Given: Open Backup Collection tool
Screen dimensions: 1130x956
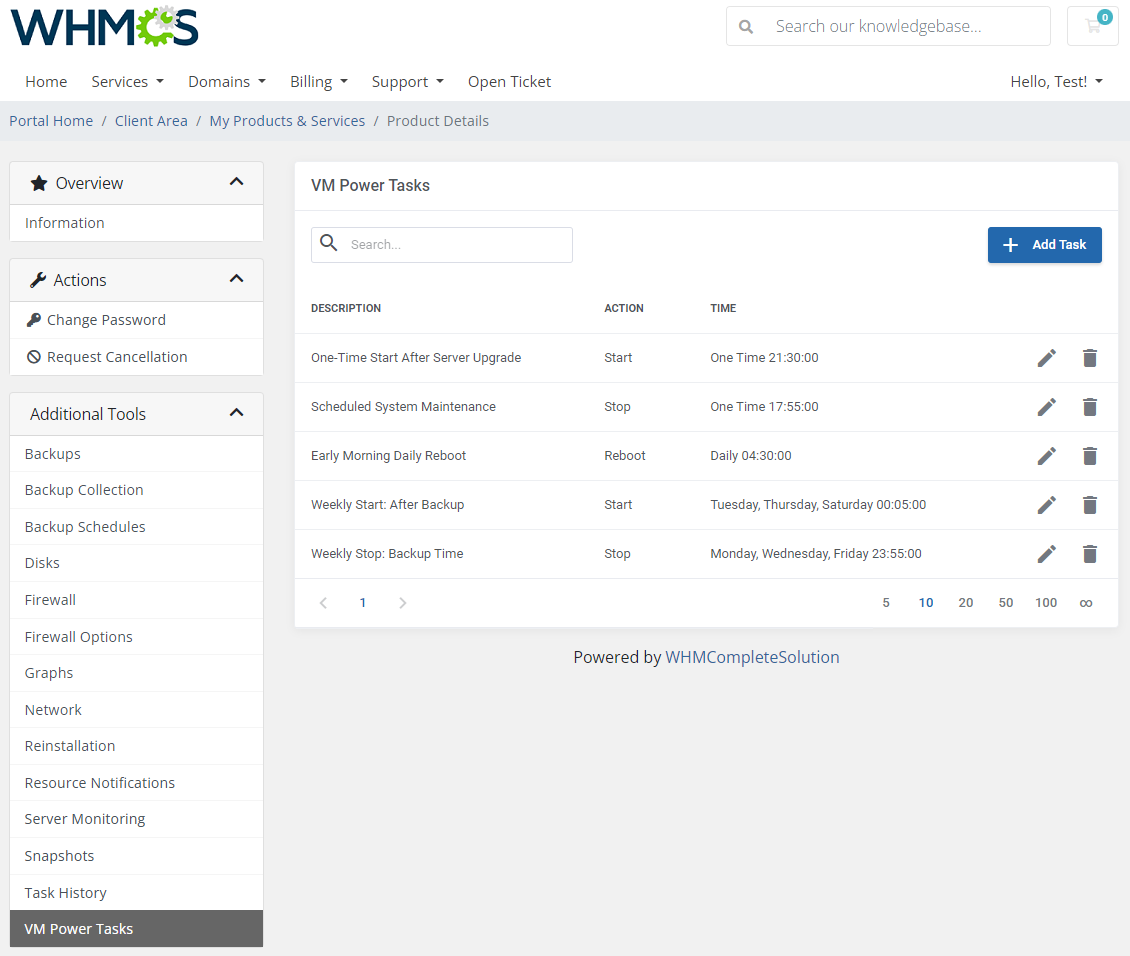Looking at the screenshot, I should click(x=136, y=491).
